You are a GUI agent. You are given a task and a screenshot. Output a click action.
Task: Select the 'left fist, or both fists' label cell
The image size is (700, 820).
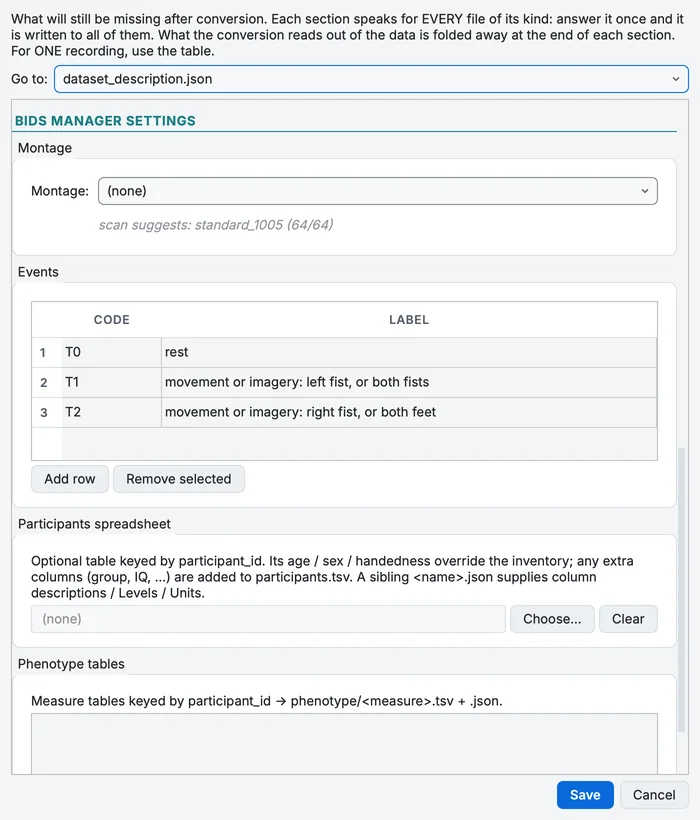pyautogui.click(x=409, y=382)
